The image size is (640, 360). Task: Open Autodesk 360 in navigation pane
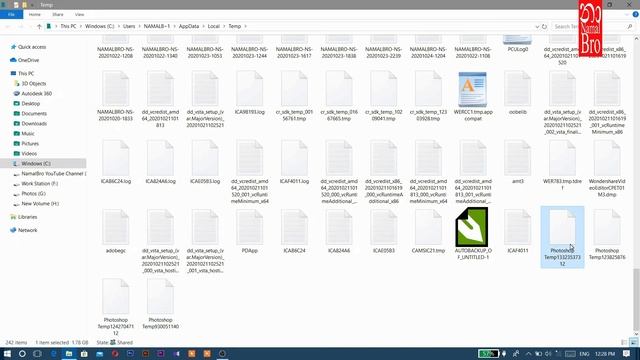36,93
